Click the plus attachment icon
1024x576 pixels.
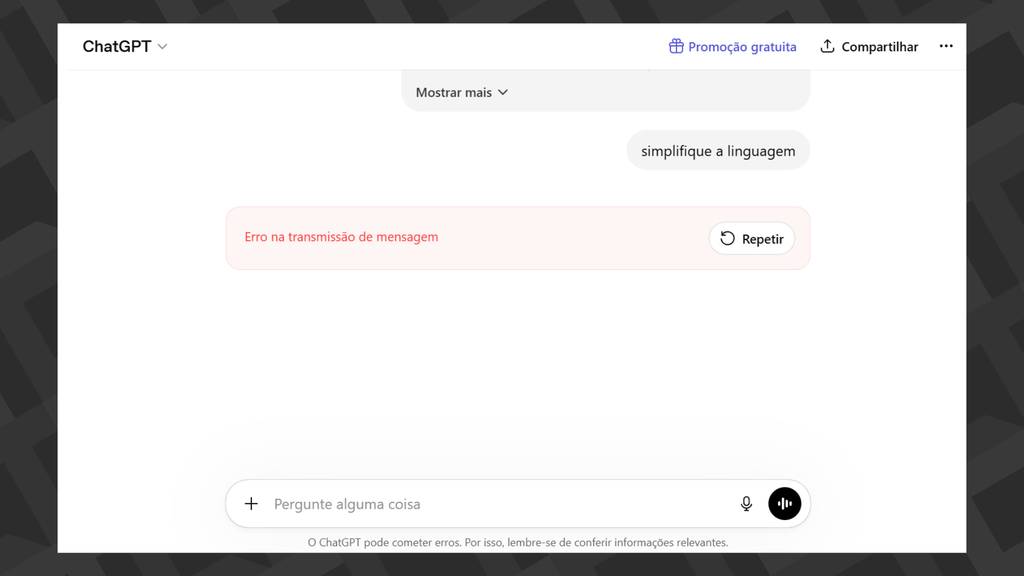click(x=251, y=504)
